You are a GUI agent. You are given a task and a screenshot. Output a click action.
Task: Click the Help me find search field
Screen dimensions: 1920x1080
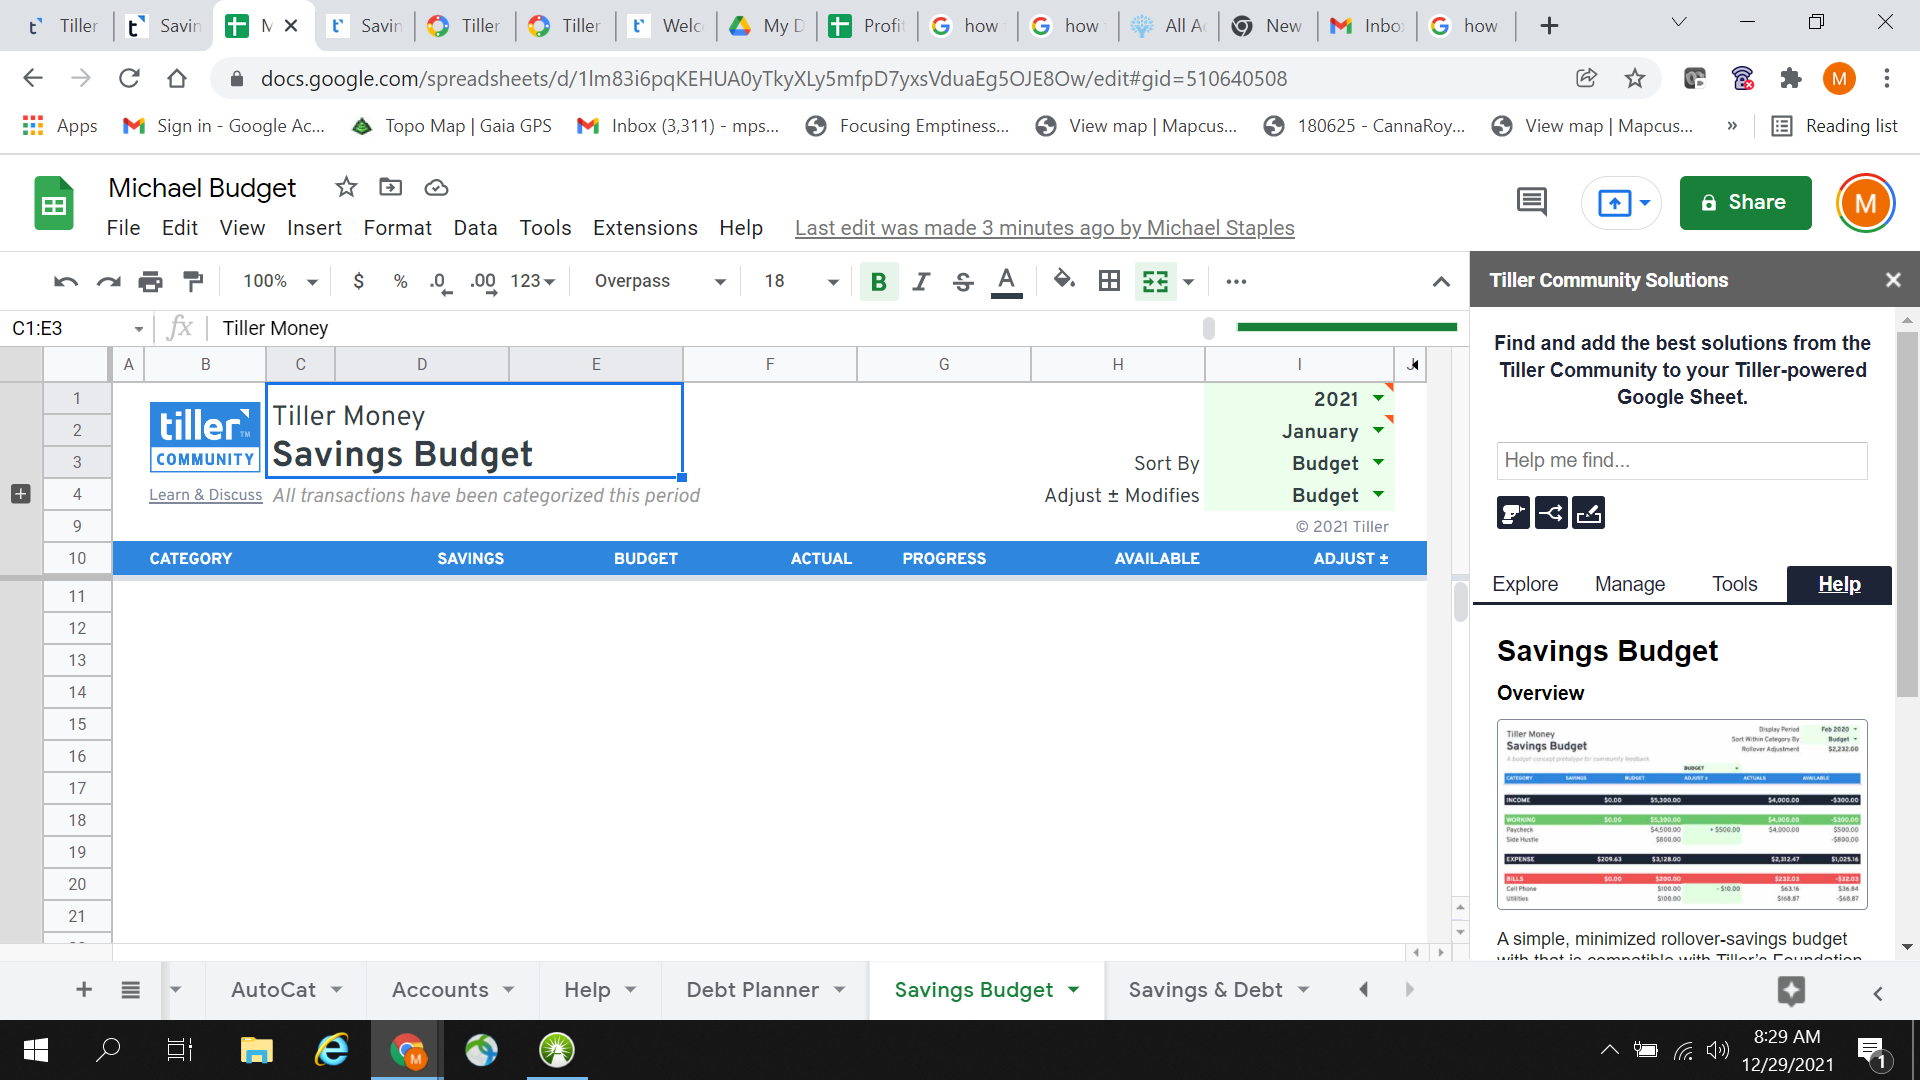click(x=1681, y=460)
